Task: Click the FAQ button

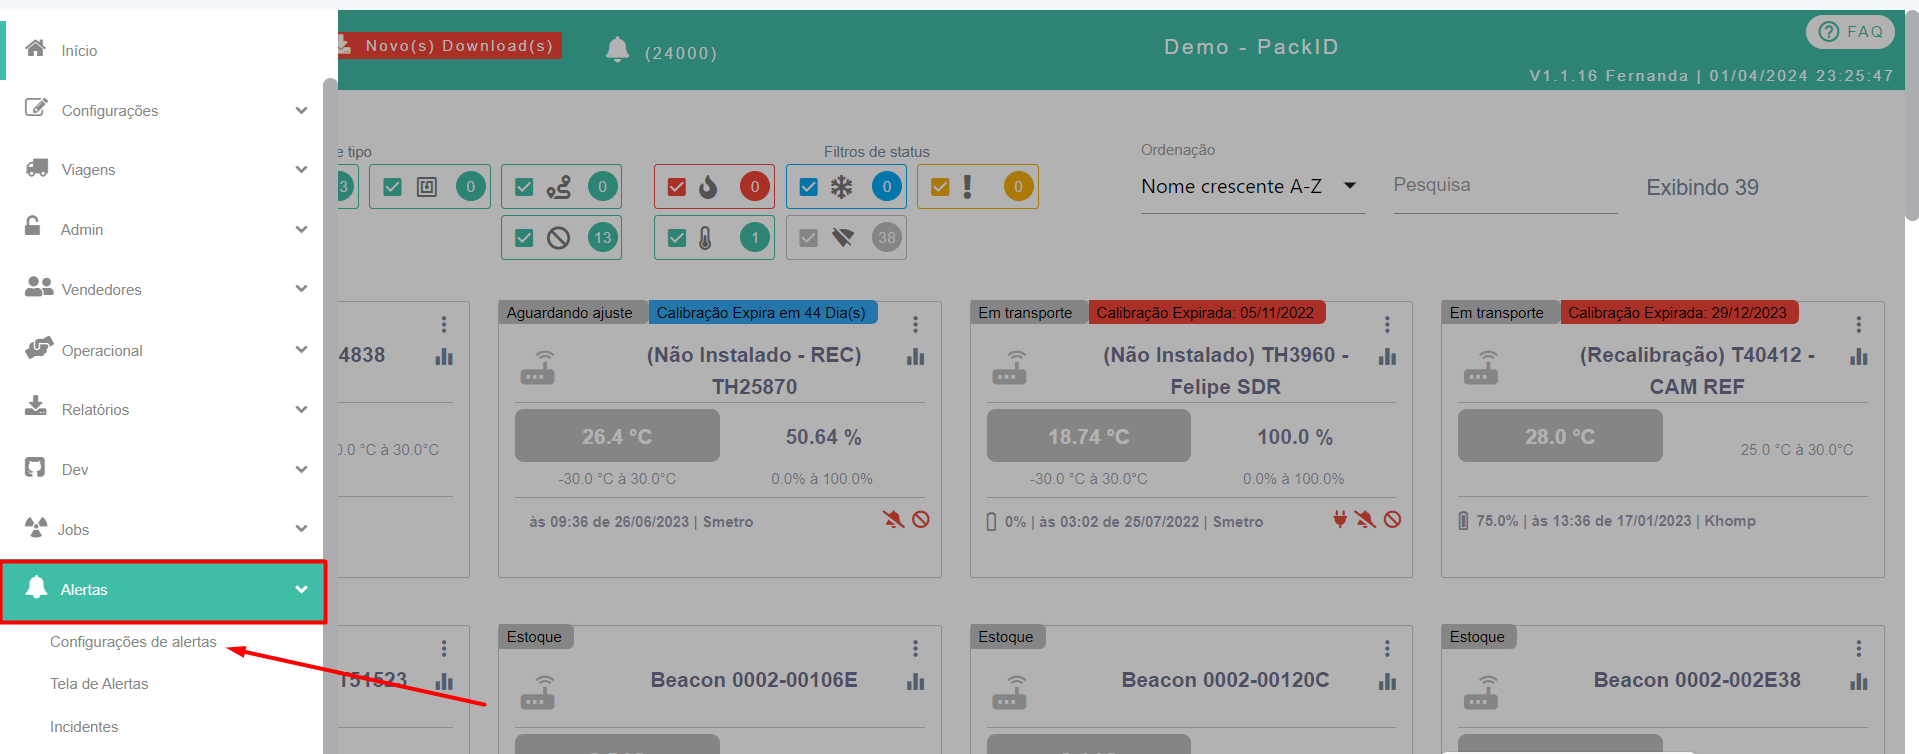Action: [x=1851, y=32]
